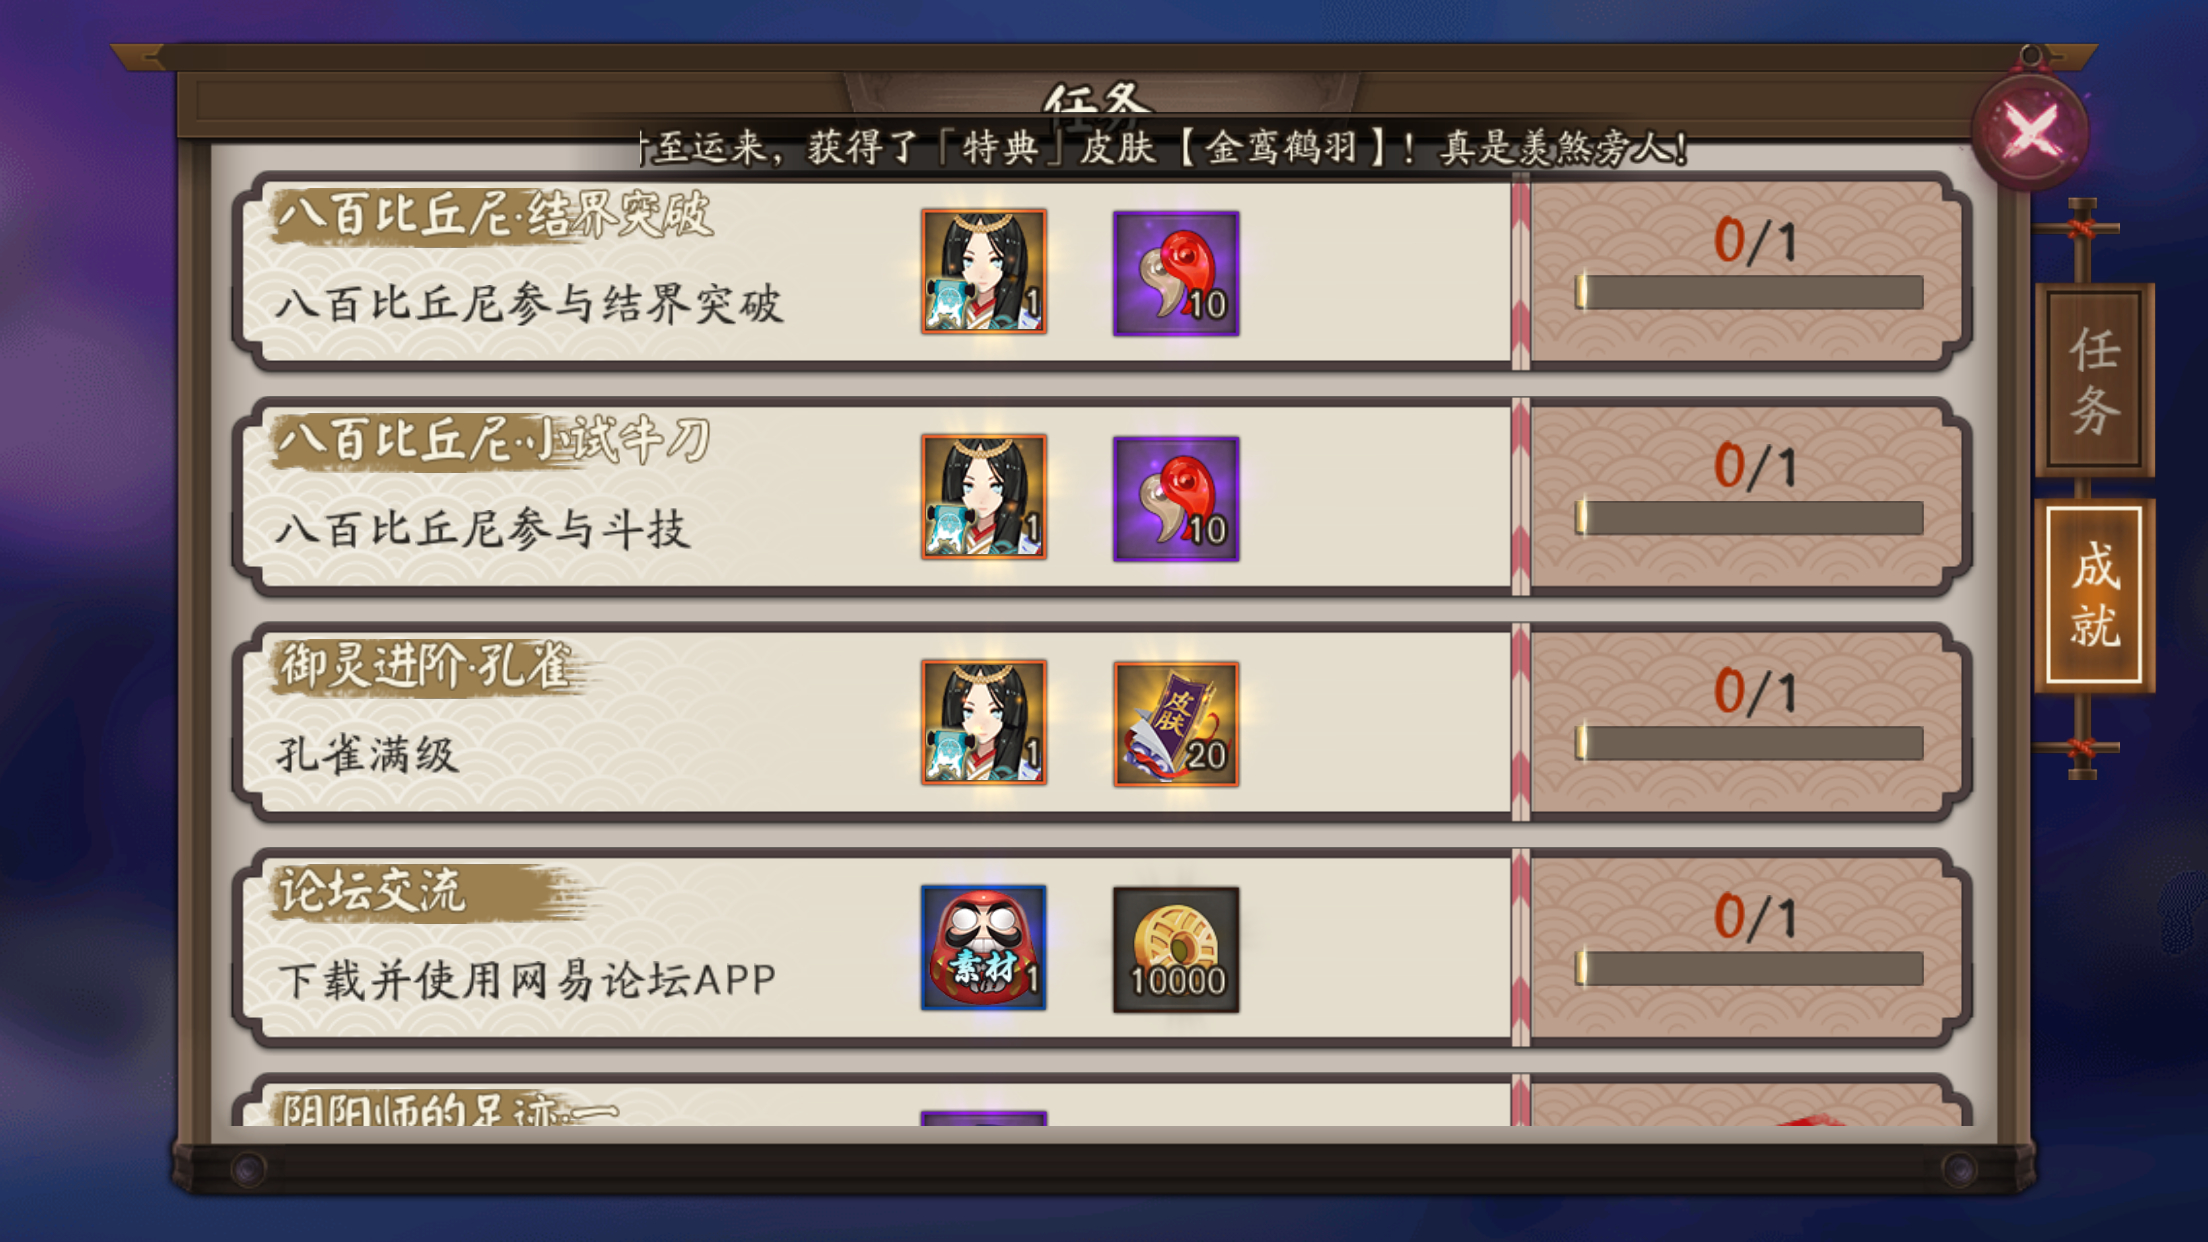This screenshot has width=2208, height=1242.
Task: Tap the 0/1 counter in 孔雀满级 row
Action: point(1755,692)
